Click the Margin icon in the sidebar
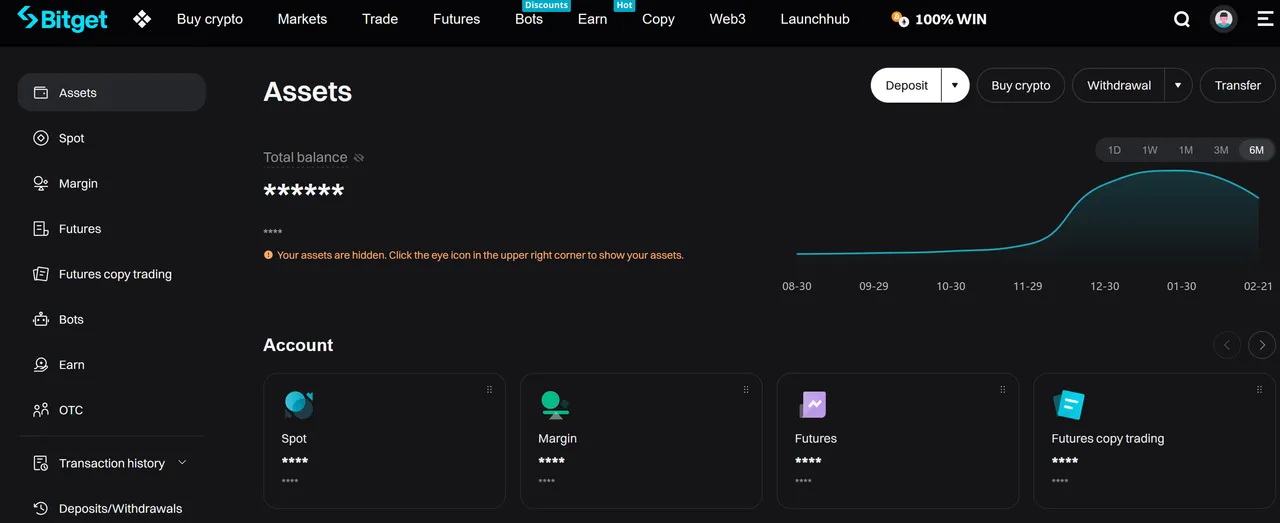 [41, 183]
